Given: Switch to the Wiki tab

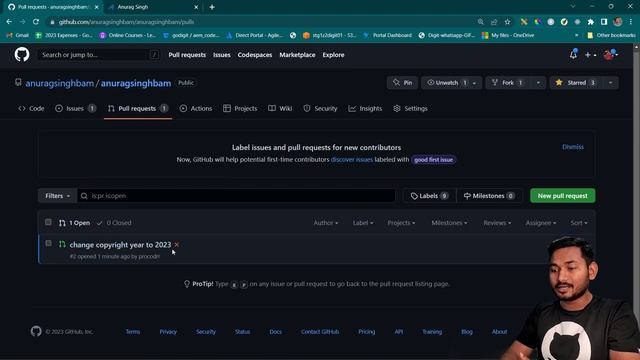Looking at the screenshot, I should pos(280,108).
